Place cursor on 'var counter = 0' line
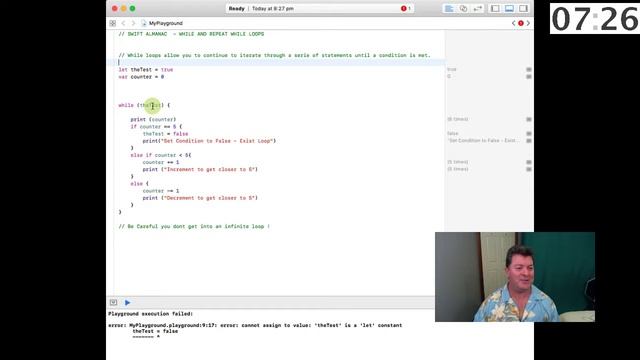Screen dimensions: 640x360 click(x=141, y=77)
